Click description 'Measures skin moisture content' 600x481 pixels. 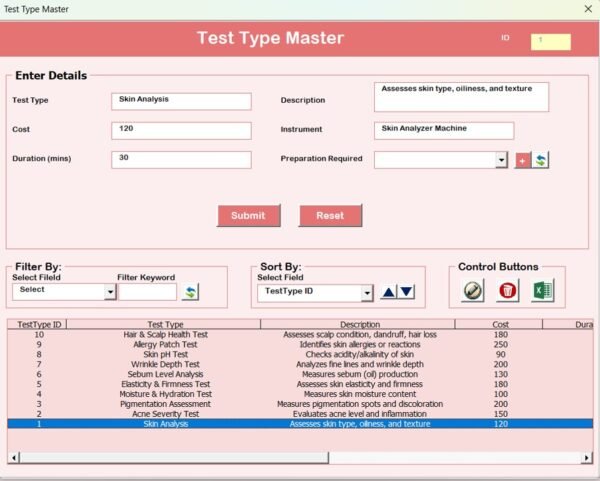pyautogui.click(x=360, y=394)
